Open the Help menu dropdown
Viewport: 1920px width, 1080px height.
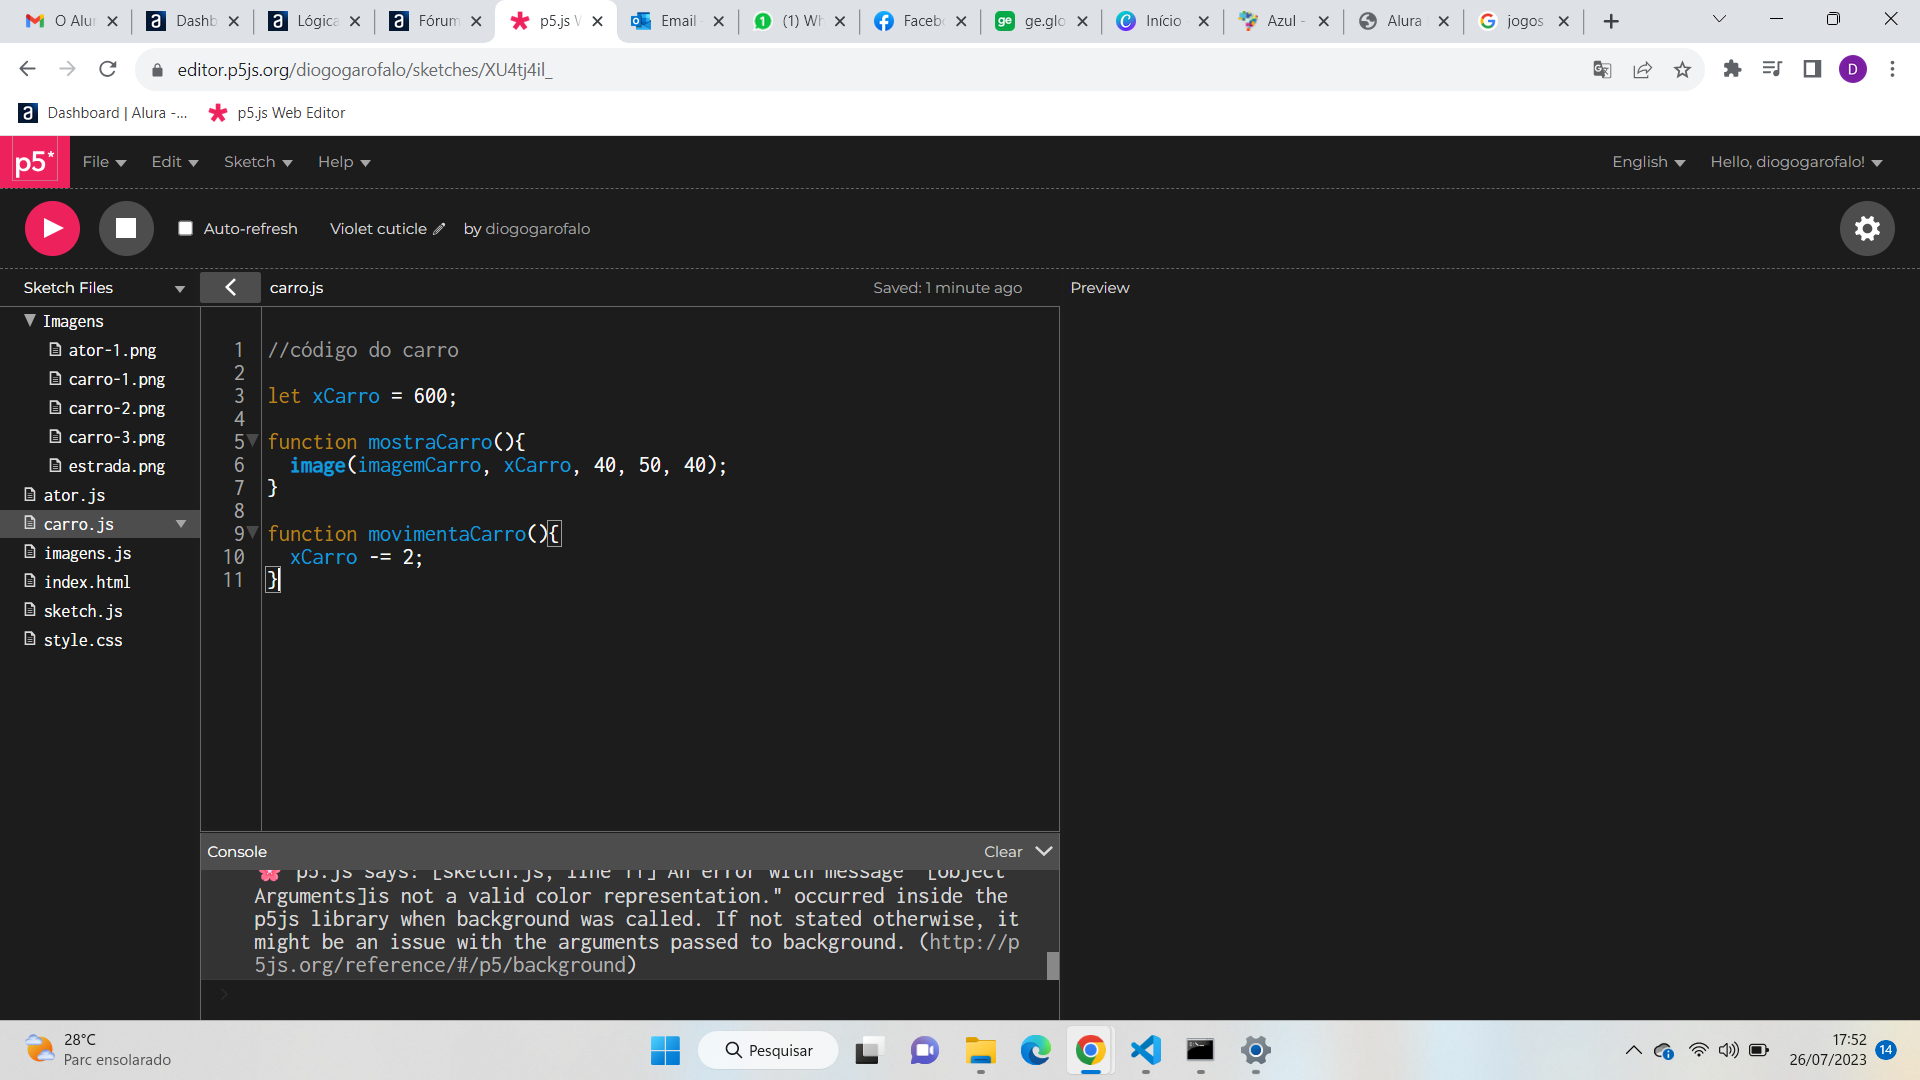tap(343, 161)
